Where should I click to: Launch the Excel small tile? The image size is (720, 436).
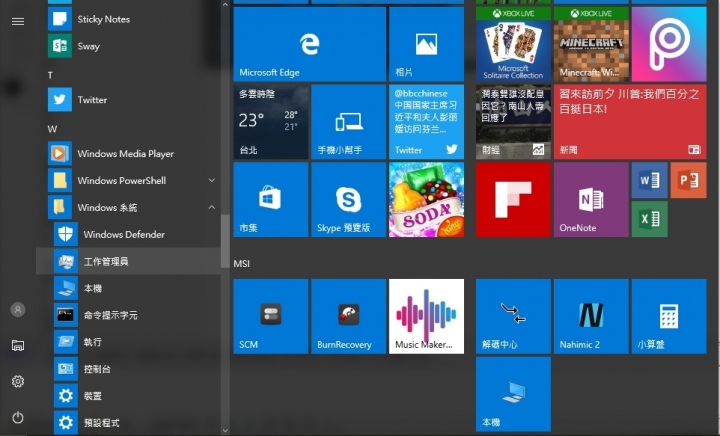[650, 219]
